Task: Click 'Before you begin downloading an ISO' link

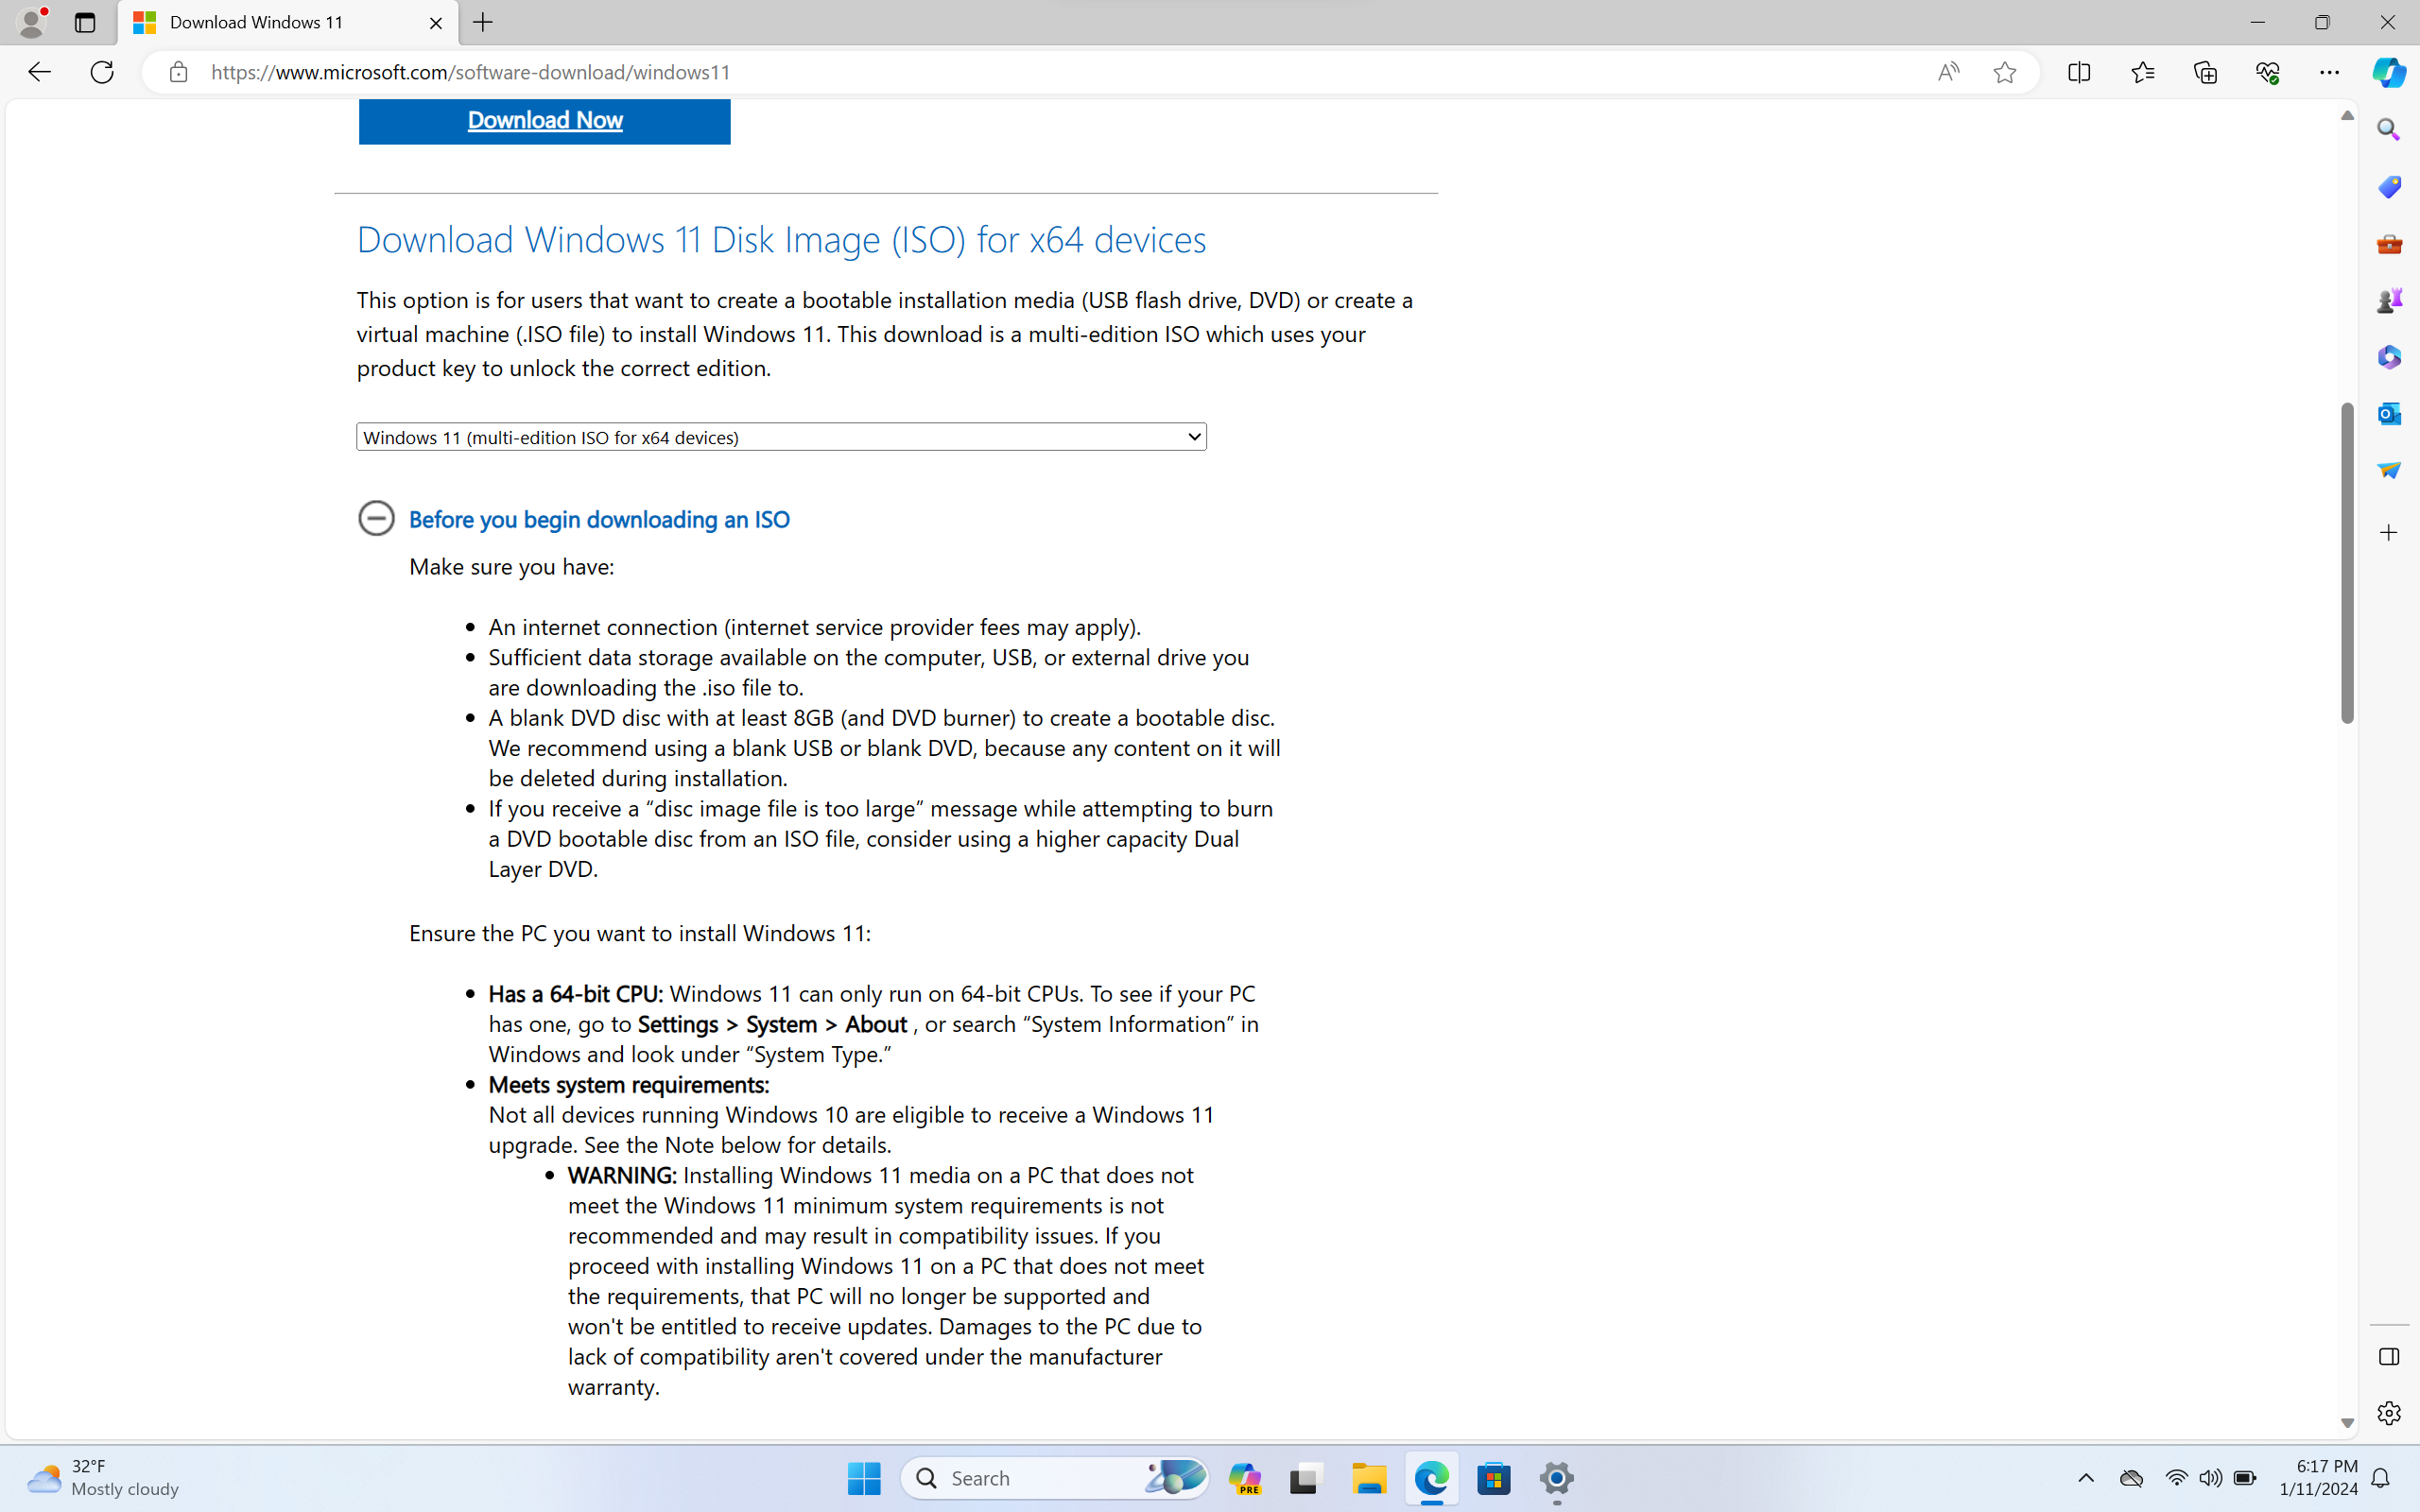Action: click(x=599, y=519)
